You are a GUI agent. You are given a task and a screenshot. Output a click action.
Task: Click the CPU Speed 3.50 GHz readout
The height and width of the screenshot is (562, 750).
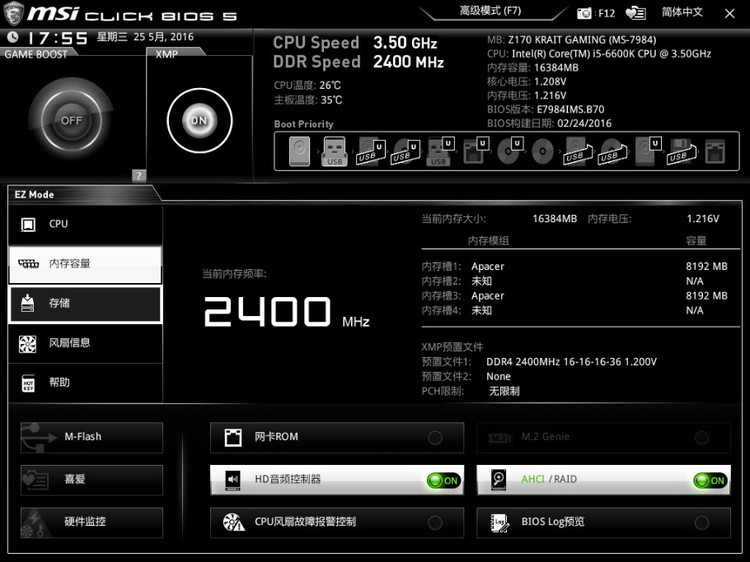(x=355, y=43)
